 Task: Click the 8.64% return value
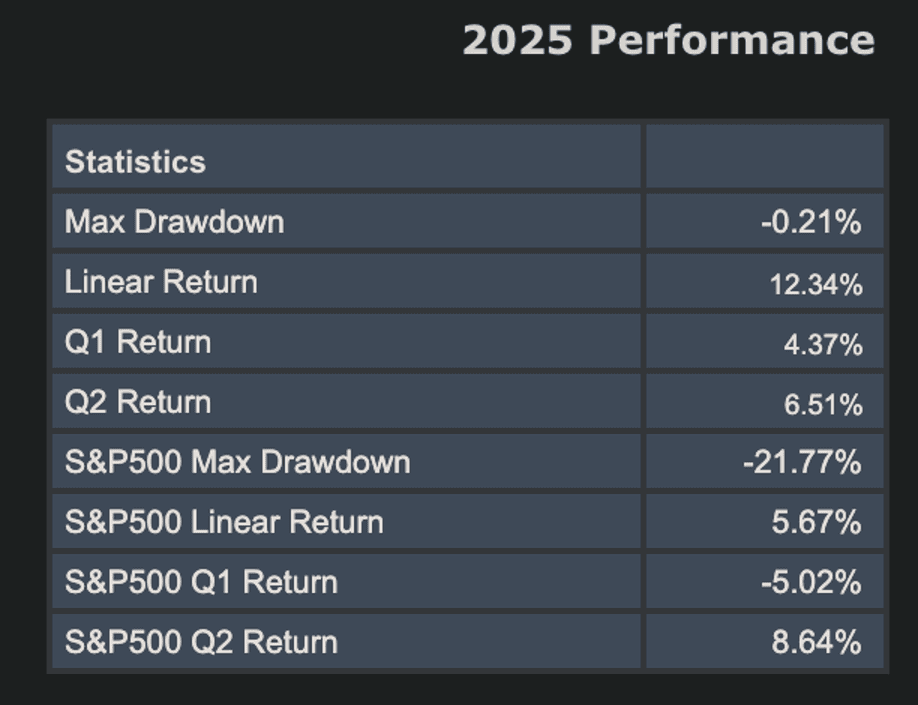point(816,643)
